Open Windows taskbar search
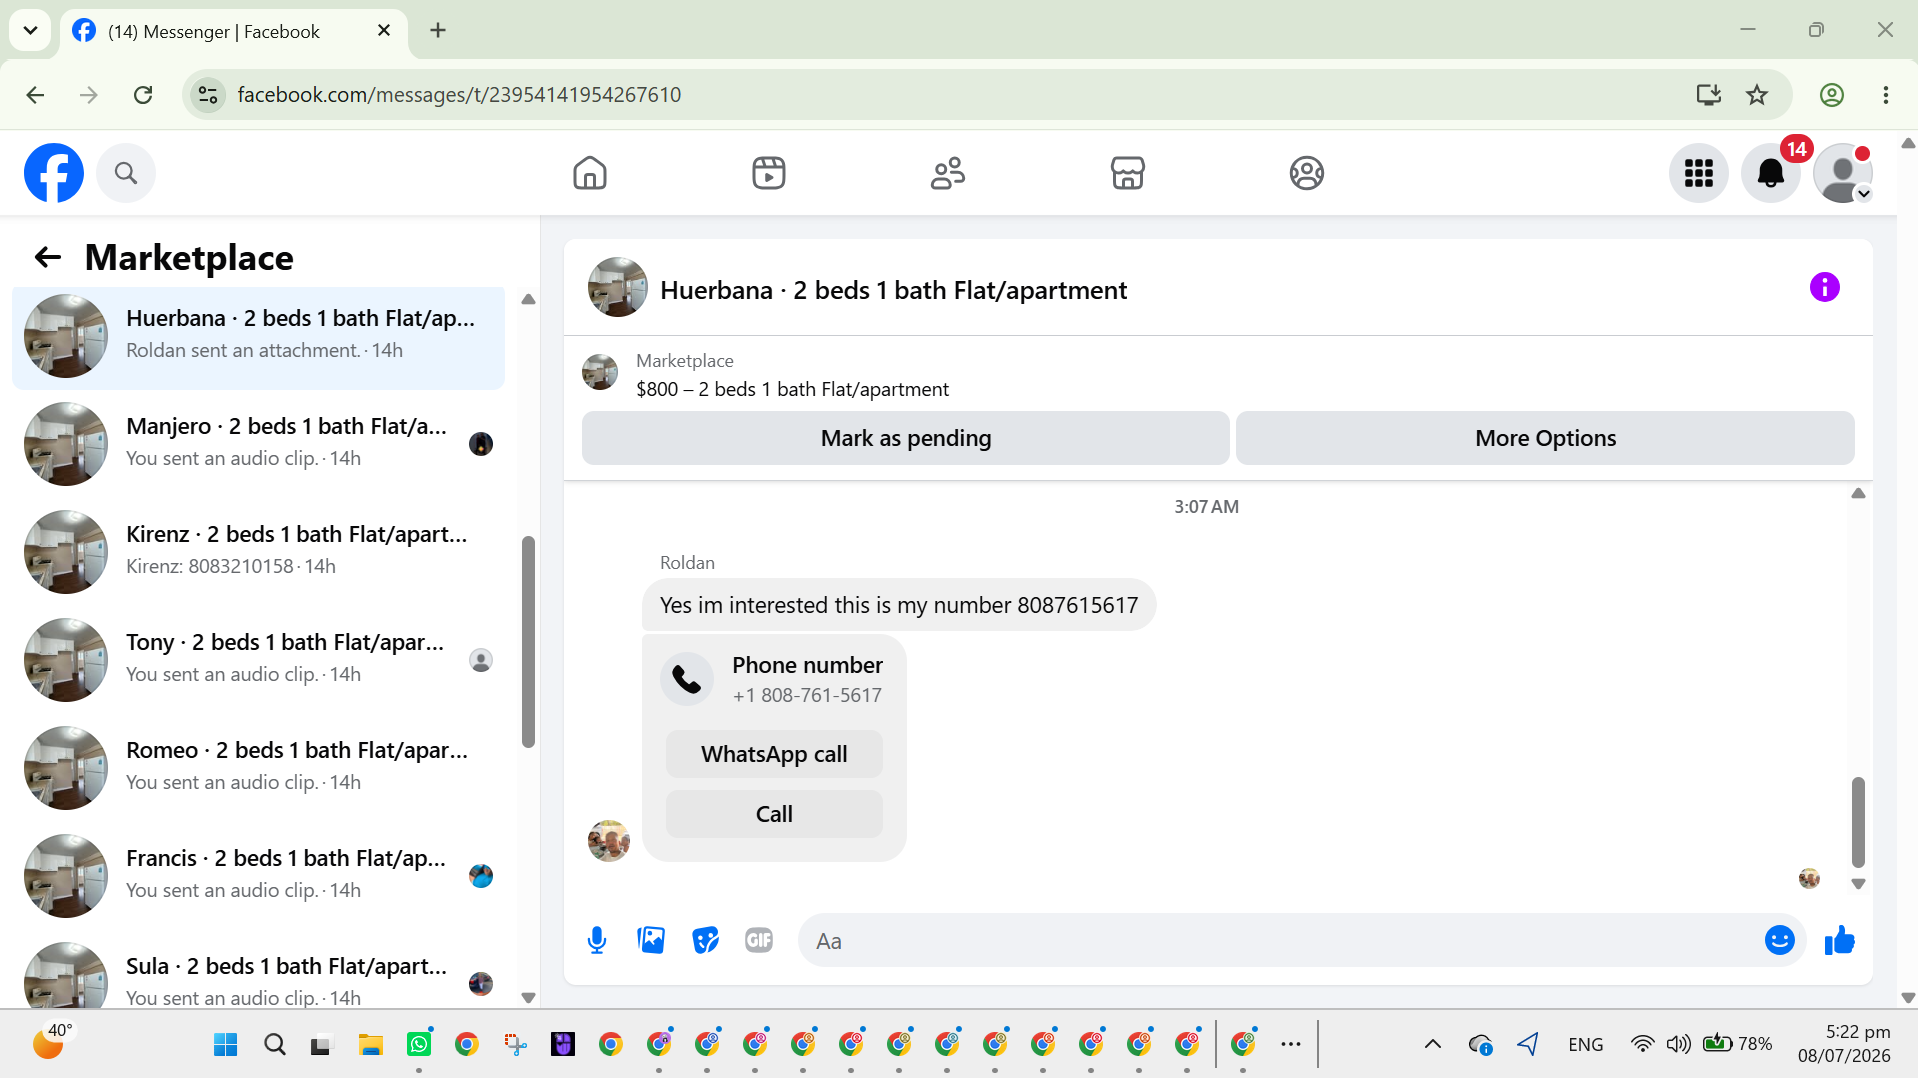The height and width of the screenshot is (1078, 1918). pyautogui.click(x=274, y=1045)
